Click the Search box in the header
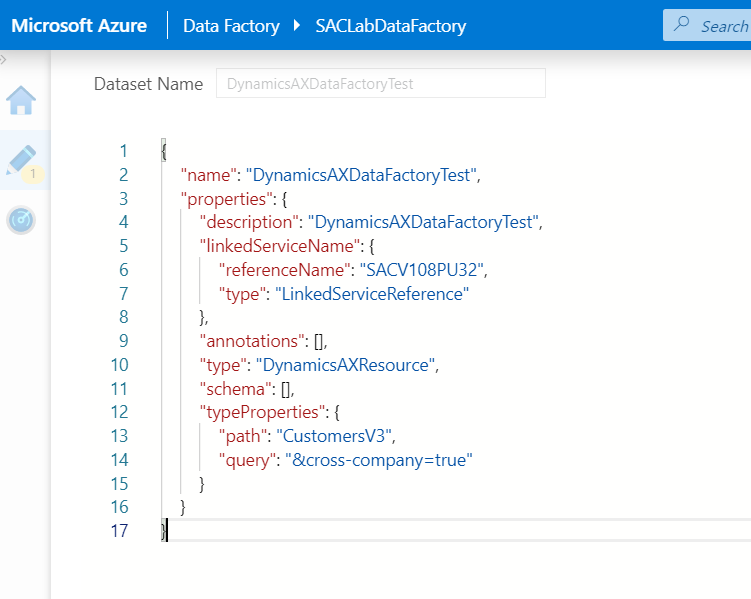751x599 pixels. click(x=707, y=25)
